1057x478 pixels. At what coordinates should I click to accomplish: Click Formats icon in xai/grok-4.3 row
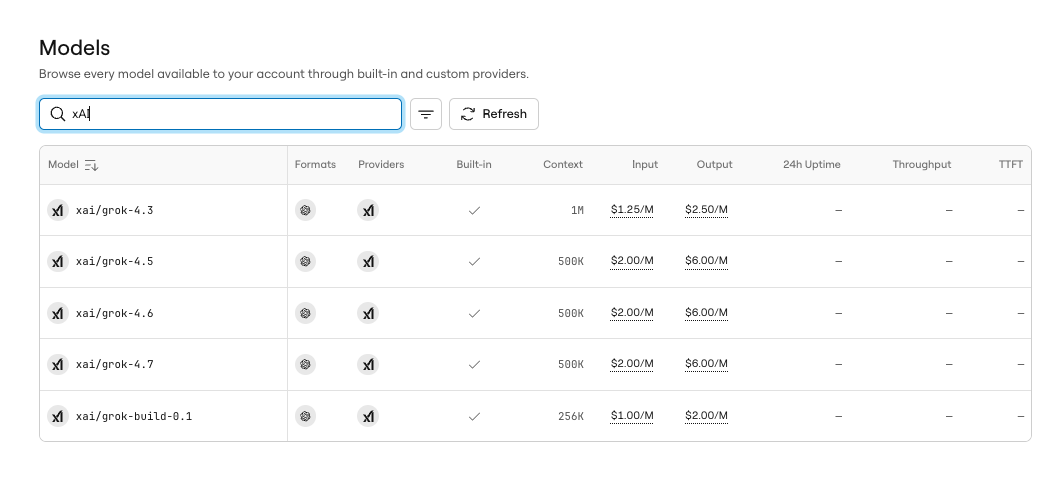(305, 210)
